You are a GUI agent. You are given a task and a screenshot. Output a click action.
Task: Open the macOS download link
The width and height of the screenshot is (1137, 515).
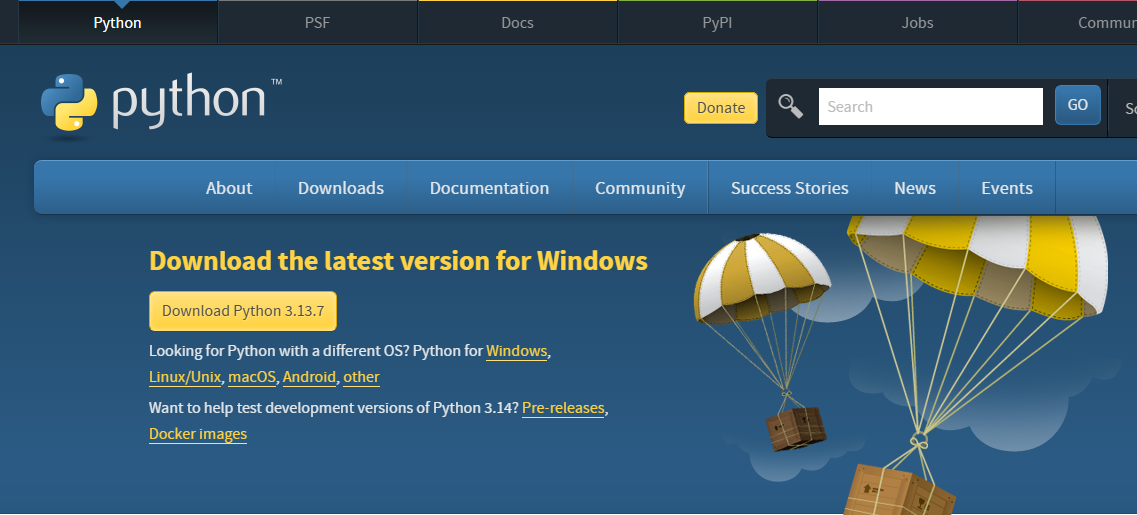(x=251, y=377)
